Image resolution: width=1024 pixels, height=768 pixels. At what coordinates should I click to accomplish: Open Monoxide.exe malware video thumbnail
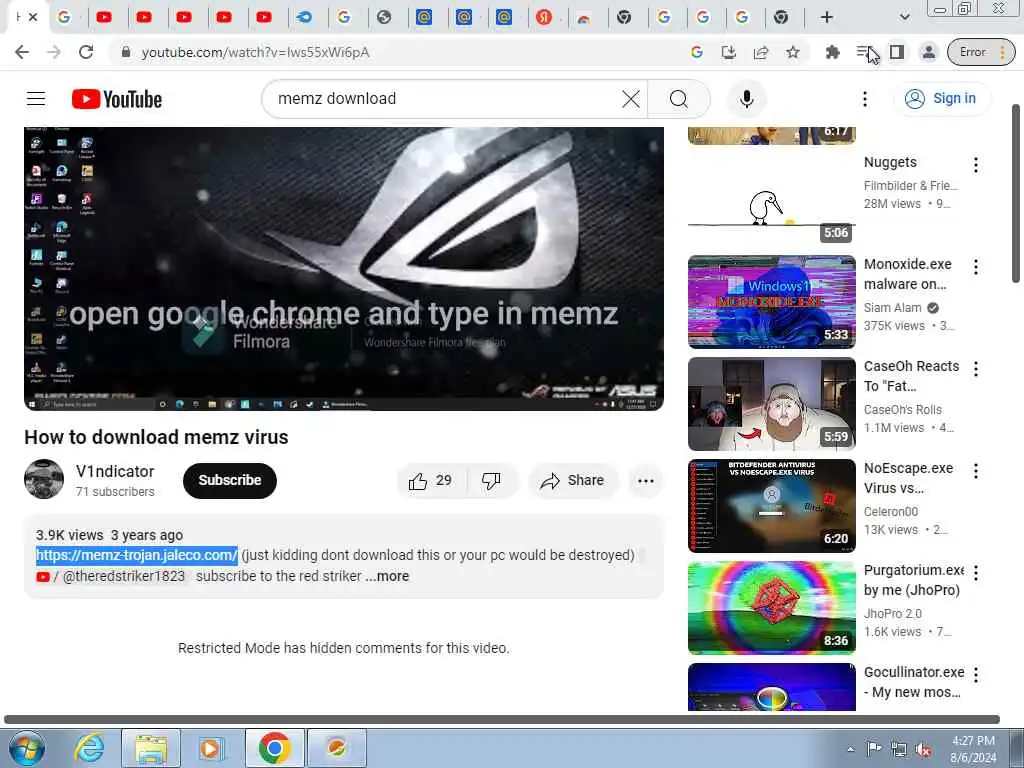(771, 302)
